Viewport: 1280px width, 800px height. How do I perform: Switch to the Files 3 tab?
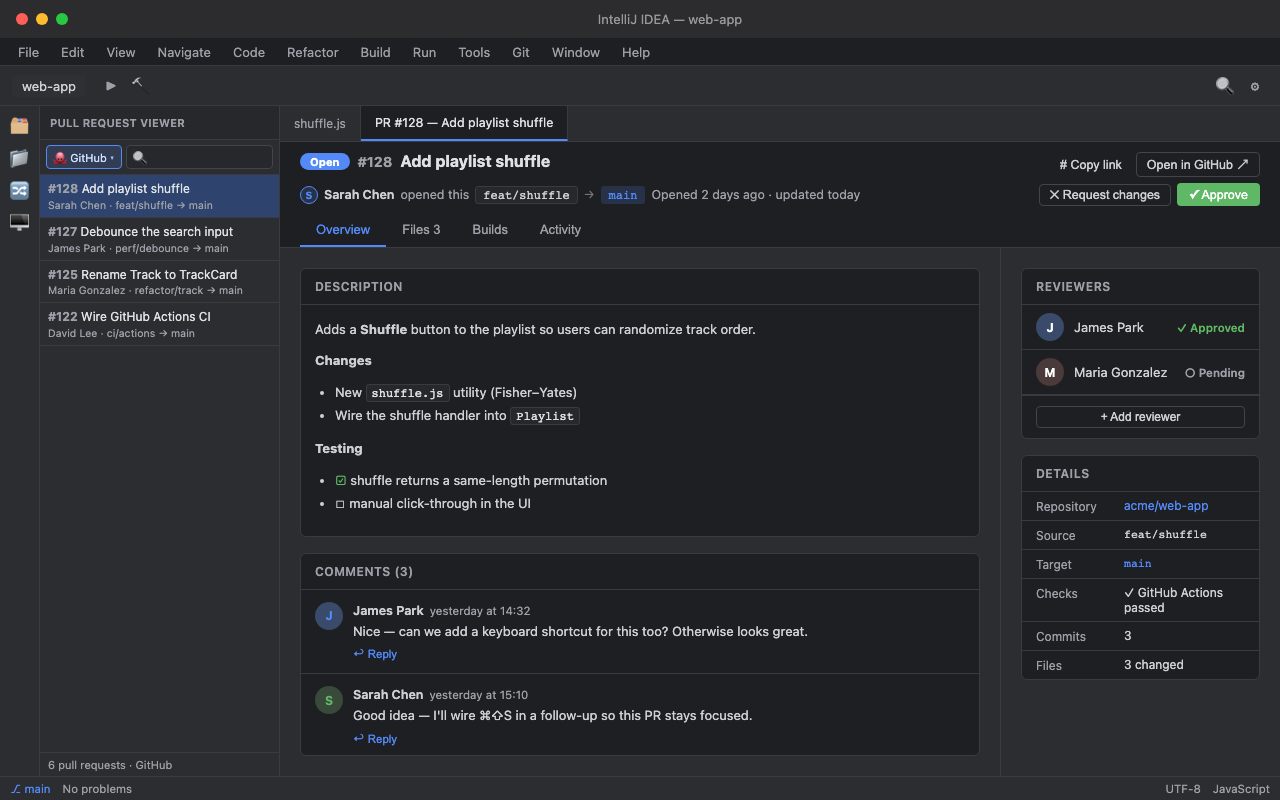tap(421, 229)
